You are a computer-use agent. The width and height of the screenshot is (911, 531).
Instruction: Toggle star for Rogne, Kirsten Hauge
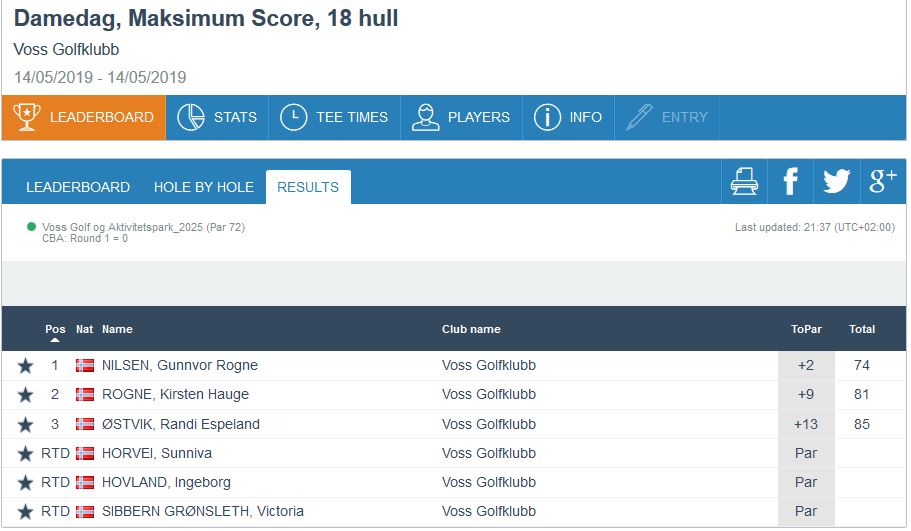25,395
